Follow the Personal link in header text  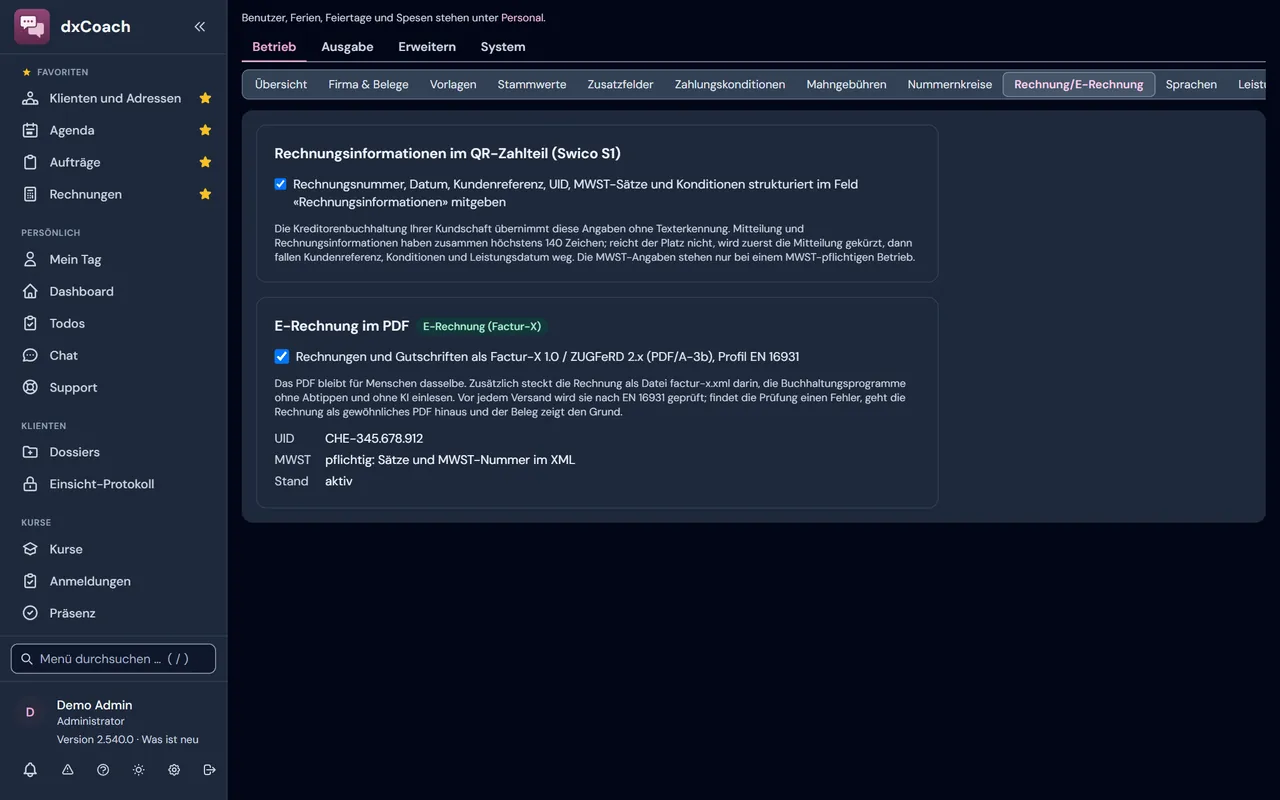click(522, 17)
